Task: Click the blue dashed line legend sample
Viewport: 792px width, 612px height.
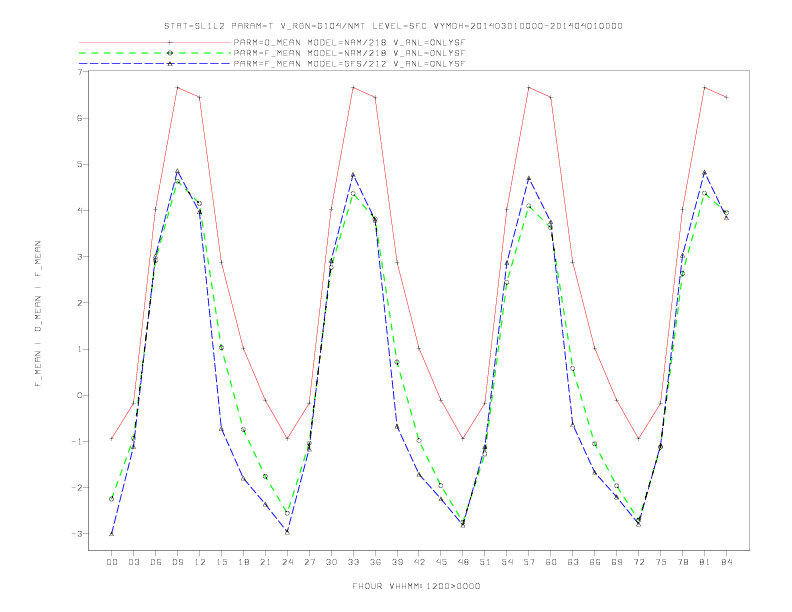Action: (x=155, y=64)
